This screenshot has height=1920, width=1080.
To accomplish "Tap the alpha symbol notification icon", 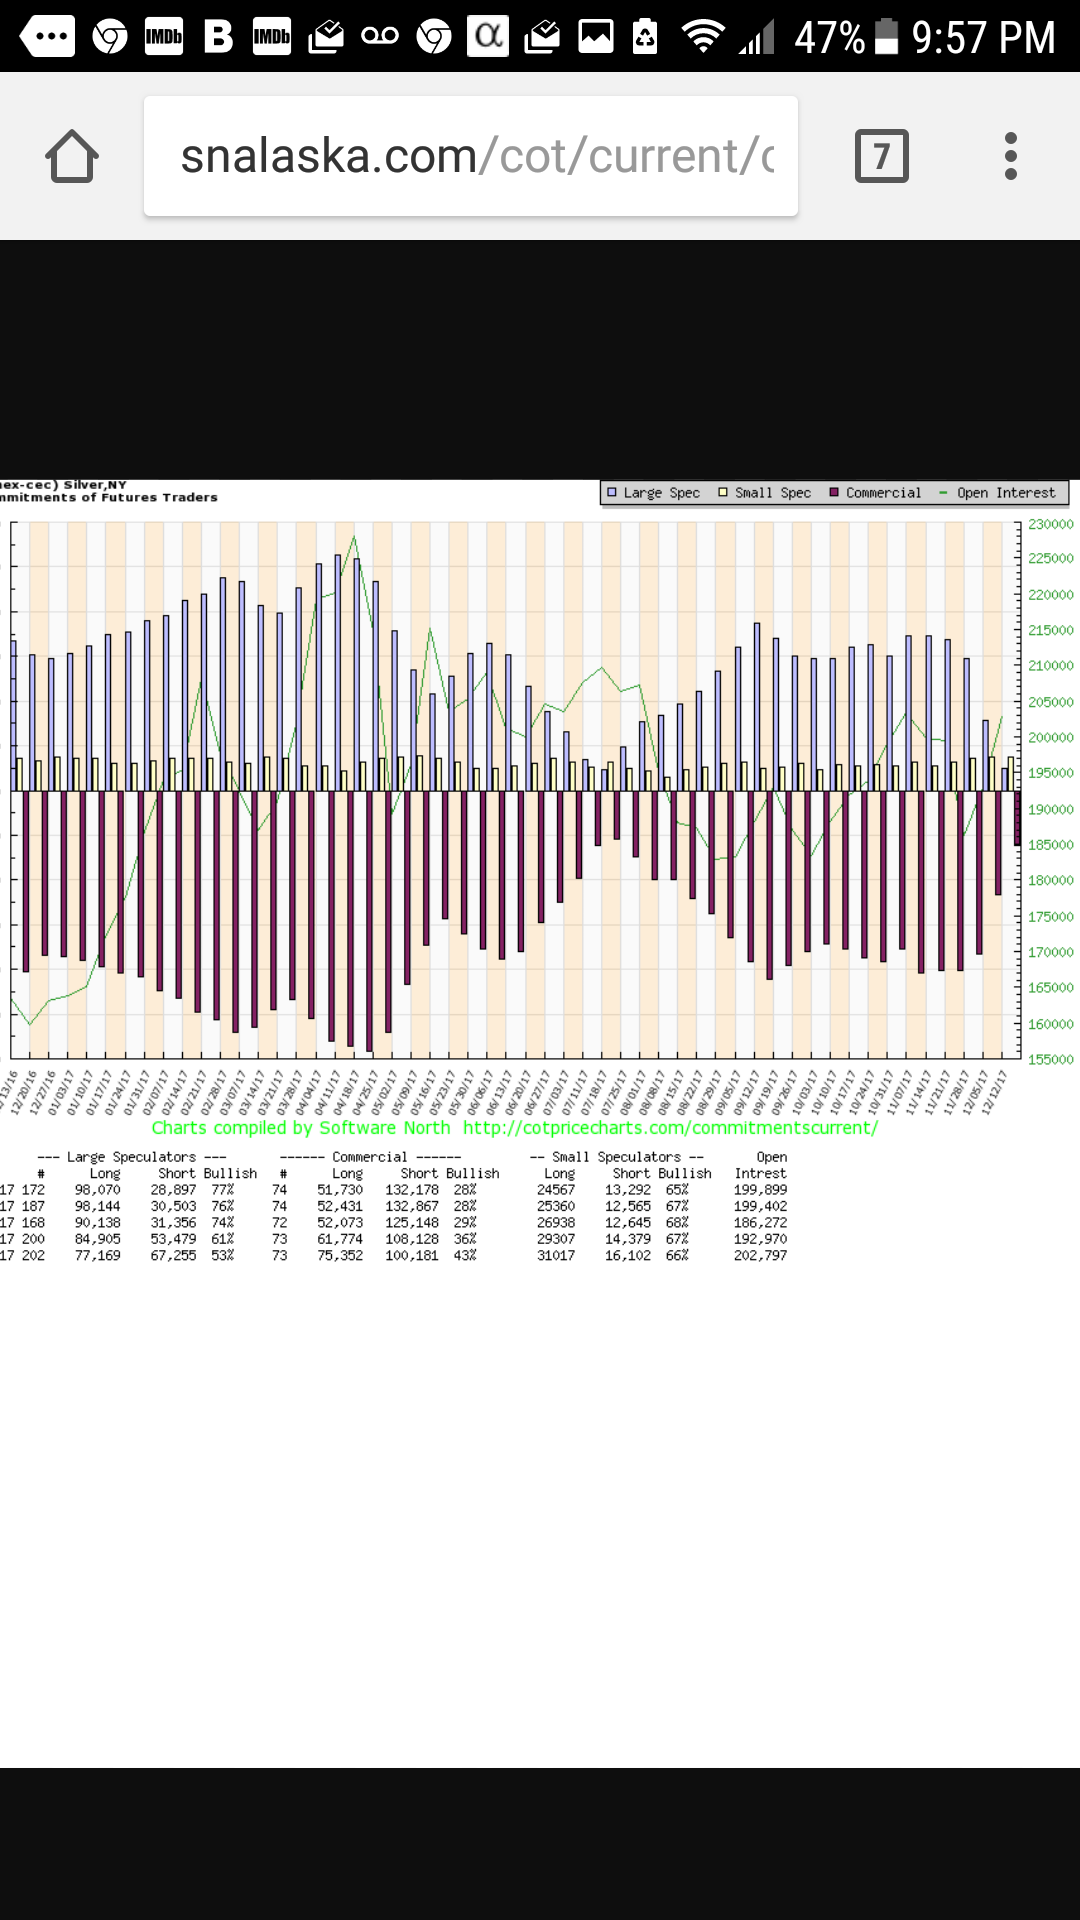I will coord(488,37).
